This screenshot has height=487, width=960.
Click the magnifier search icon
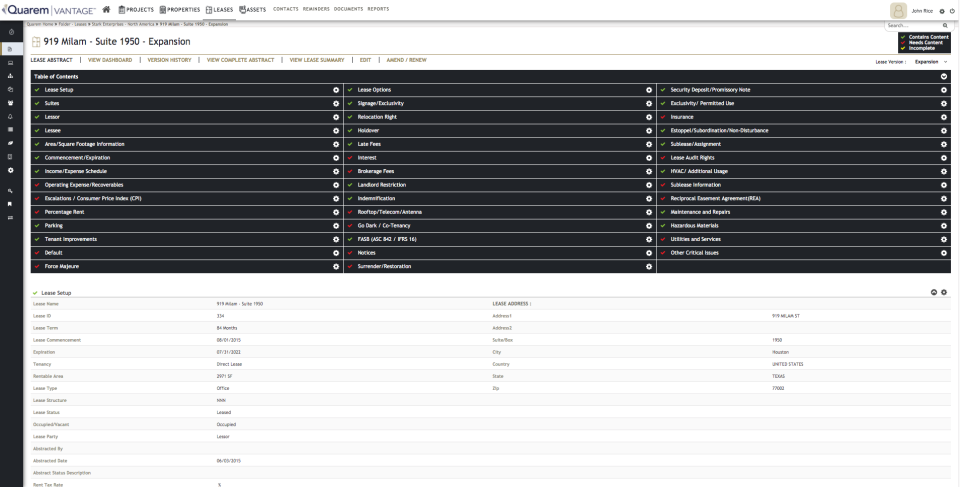(x=945, y=26)
